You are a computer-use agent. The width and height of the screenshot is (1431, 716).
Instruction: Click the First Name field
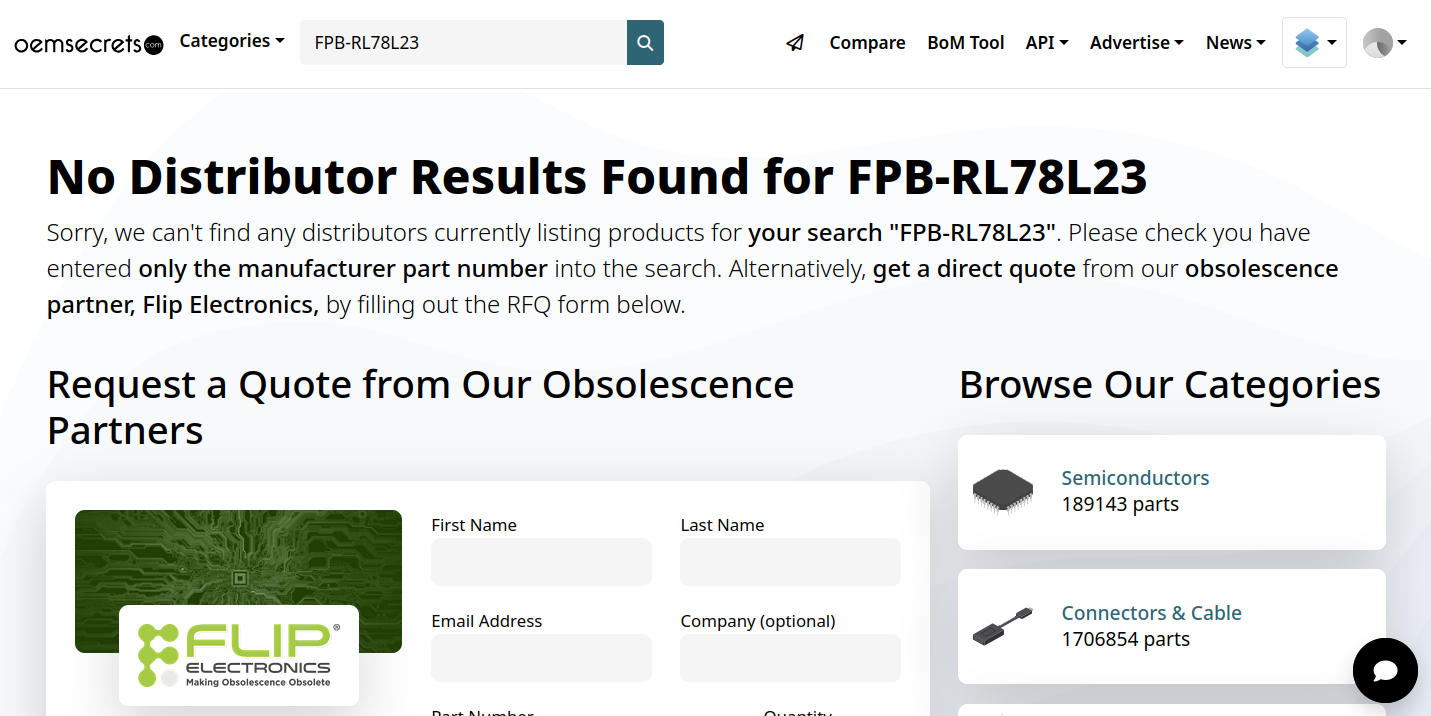541,562
